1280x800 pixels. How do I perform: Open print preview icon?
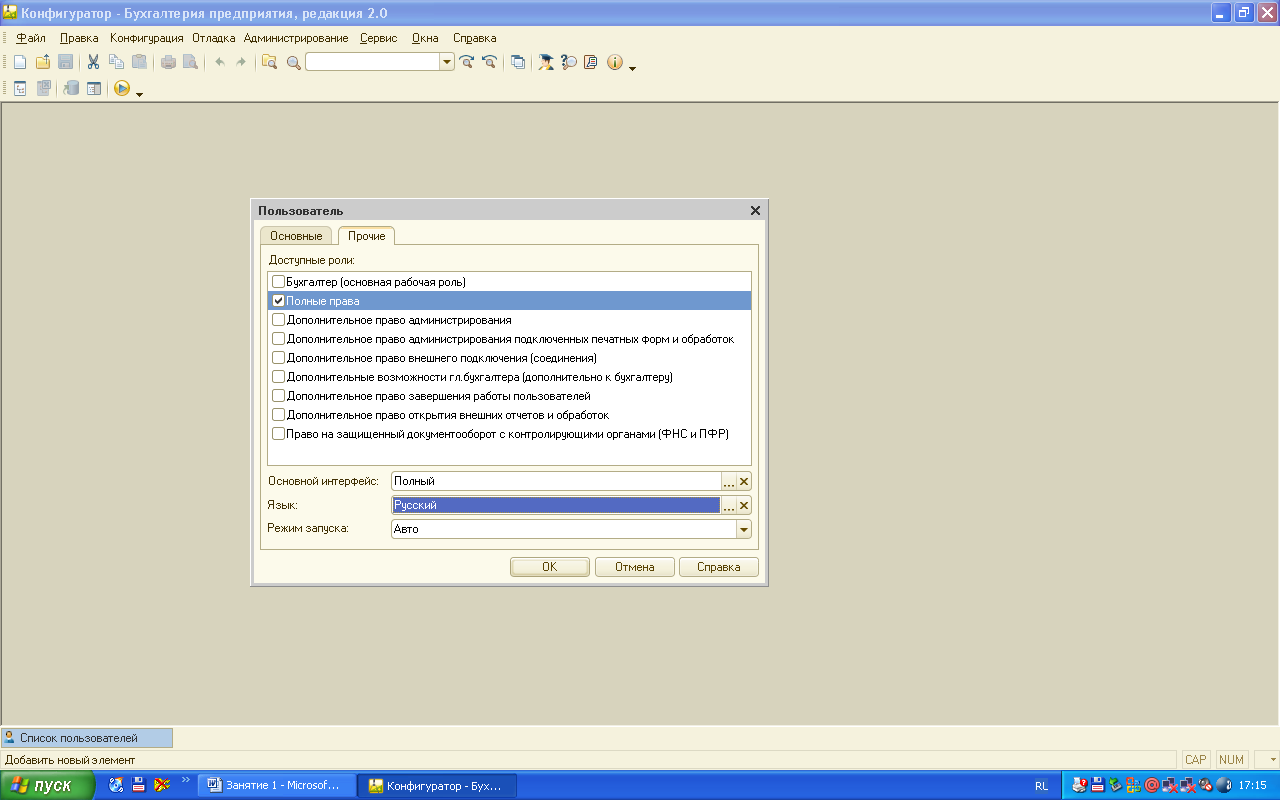point(190,62)
